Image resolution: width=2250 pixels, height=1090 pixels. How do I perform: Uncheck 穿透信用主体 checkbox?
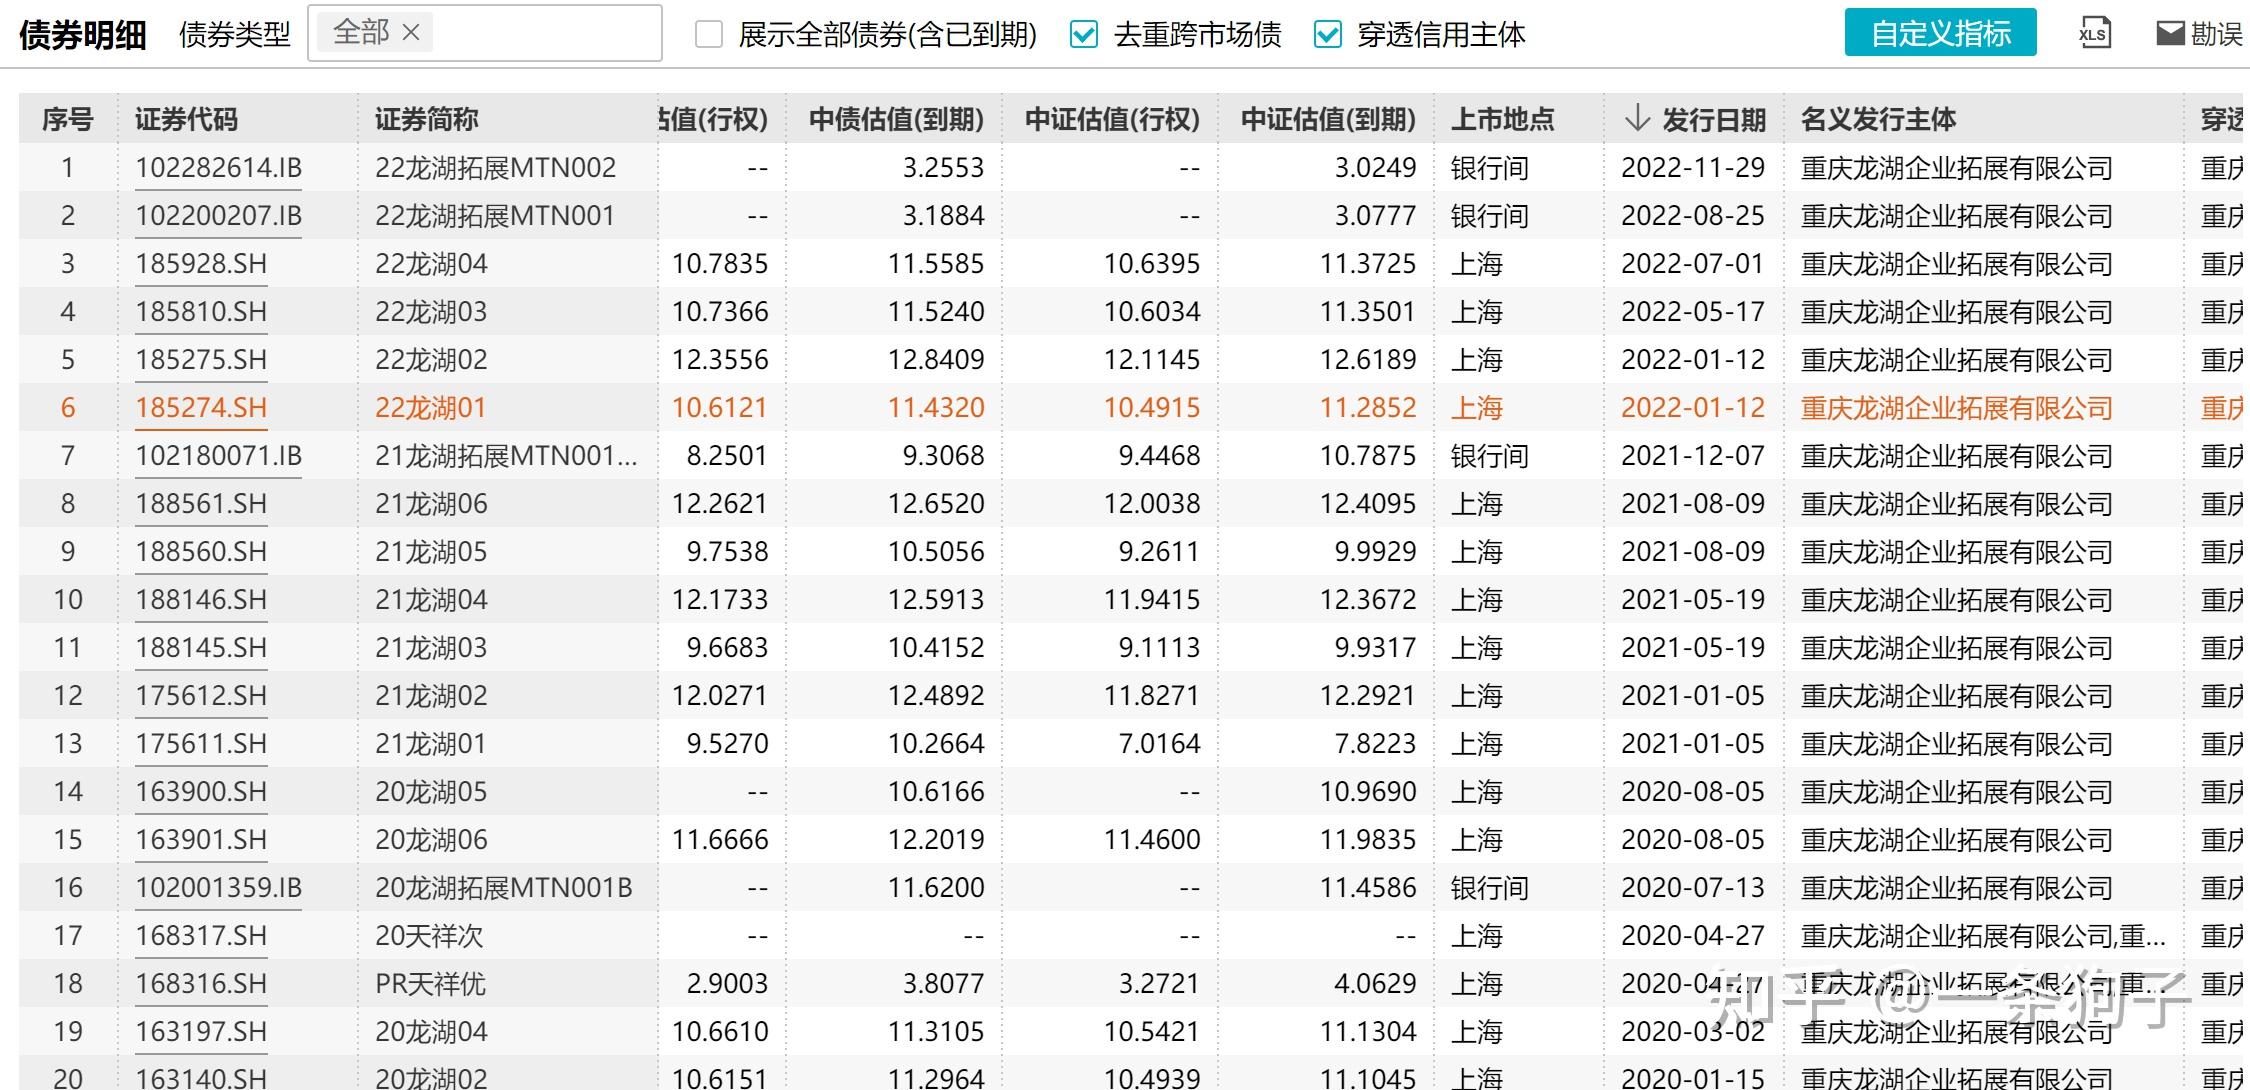coord(1328,35)
